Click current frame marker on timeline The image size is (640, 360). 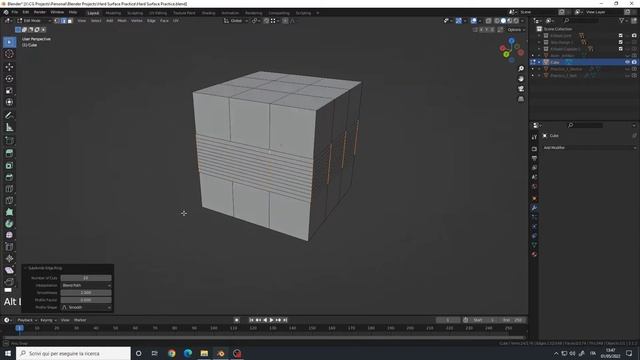[x=19, y=328]
